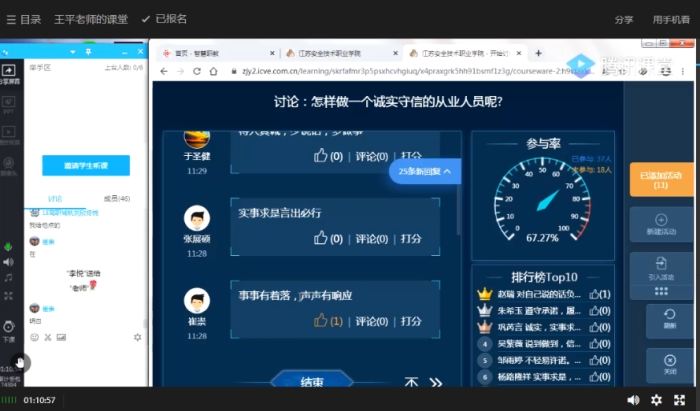
Task: Click browser reload icon in address bar
Action: (x=196, y=71)
